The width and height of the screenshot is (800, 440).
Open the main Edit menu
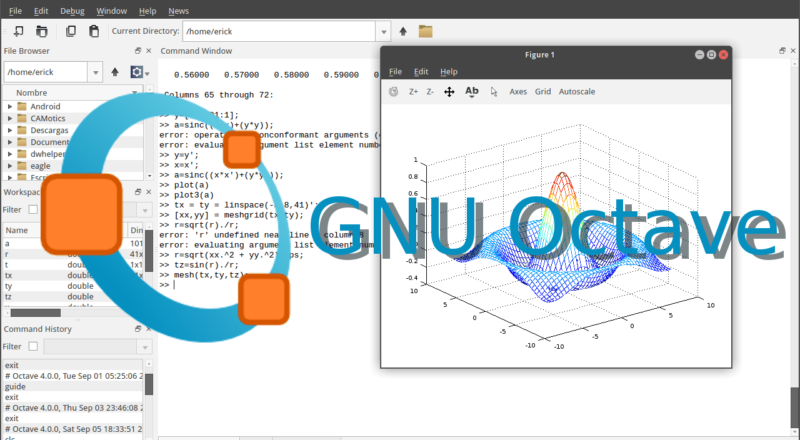click(x=41, y=11)
